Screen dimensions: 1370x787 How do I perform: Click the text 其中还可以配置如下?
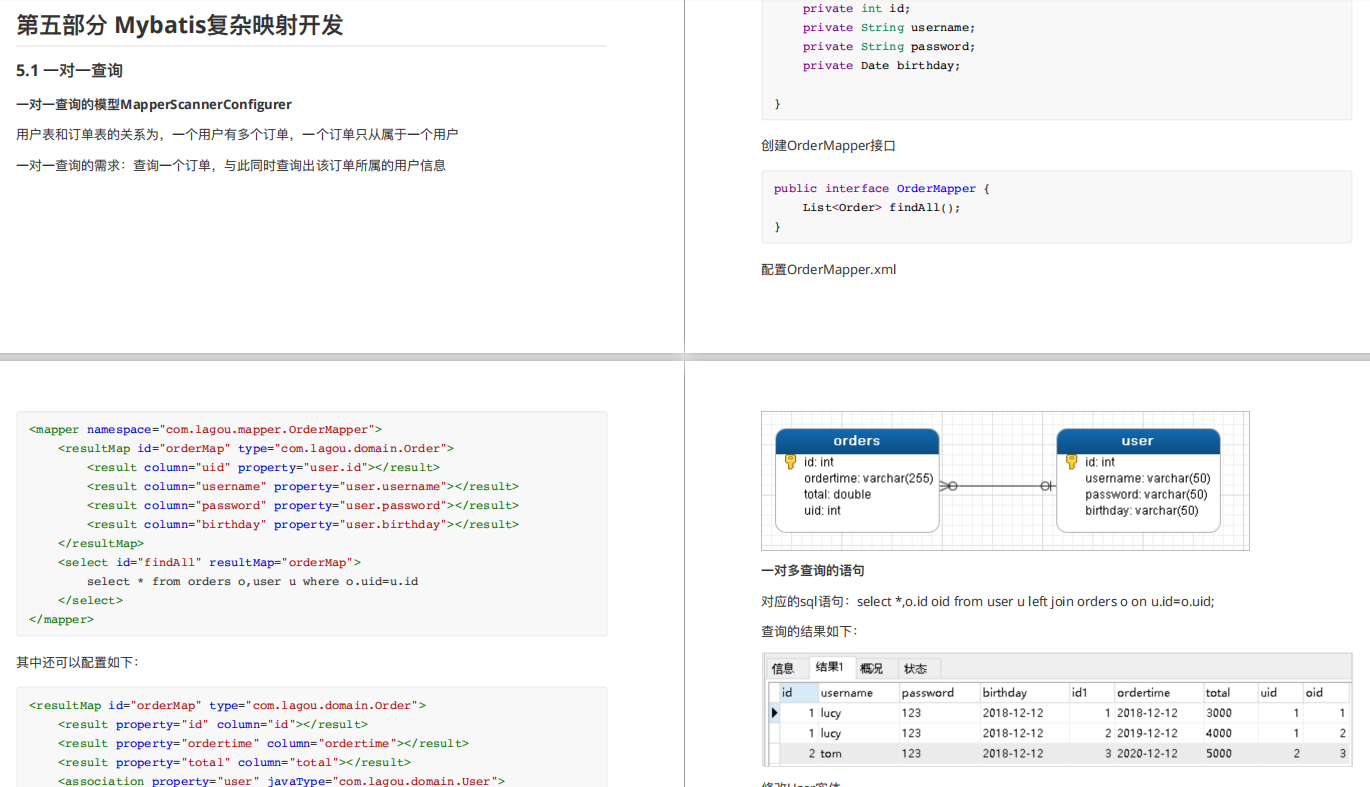(78, 663)
